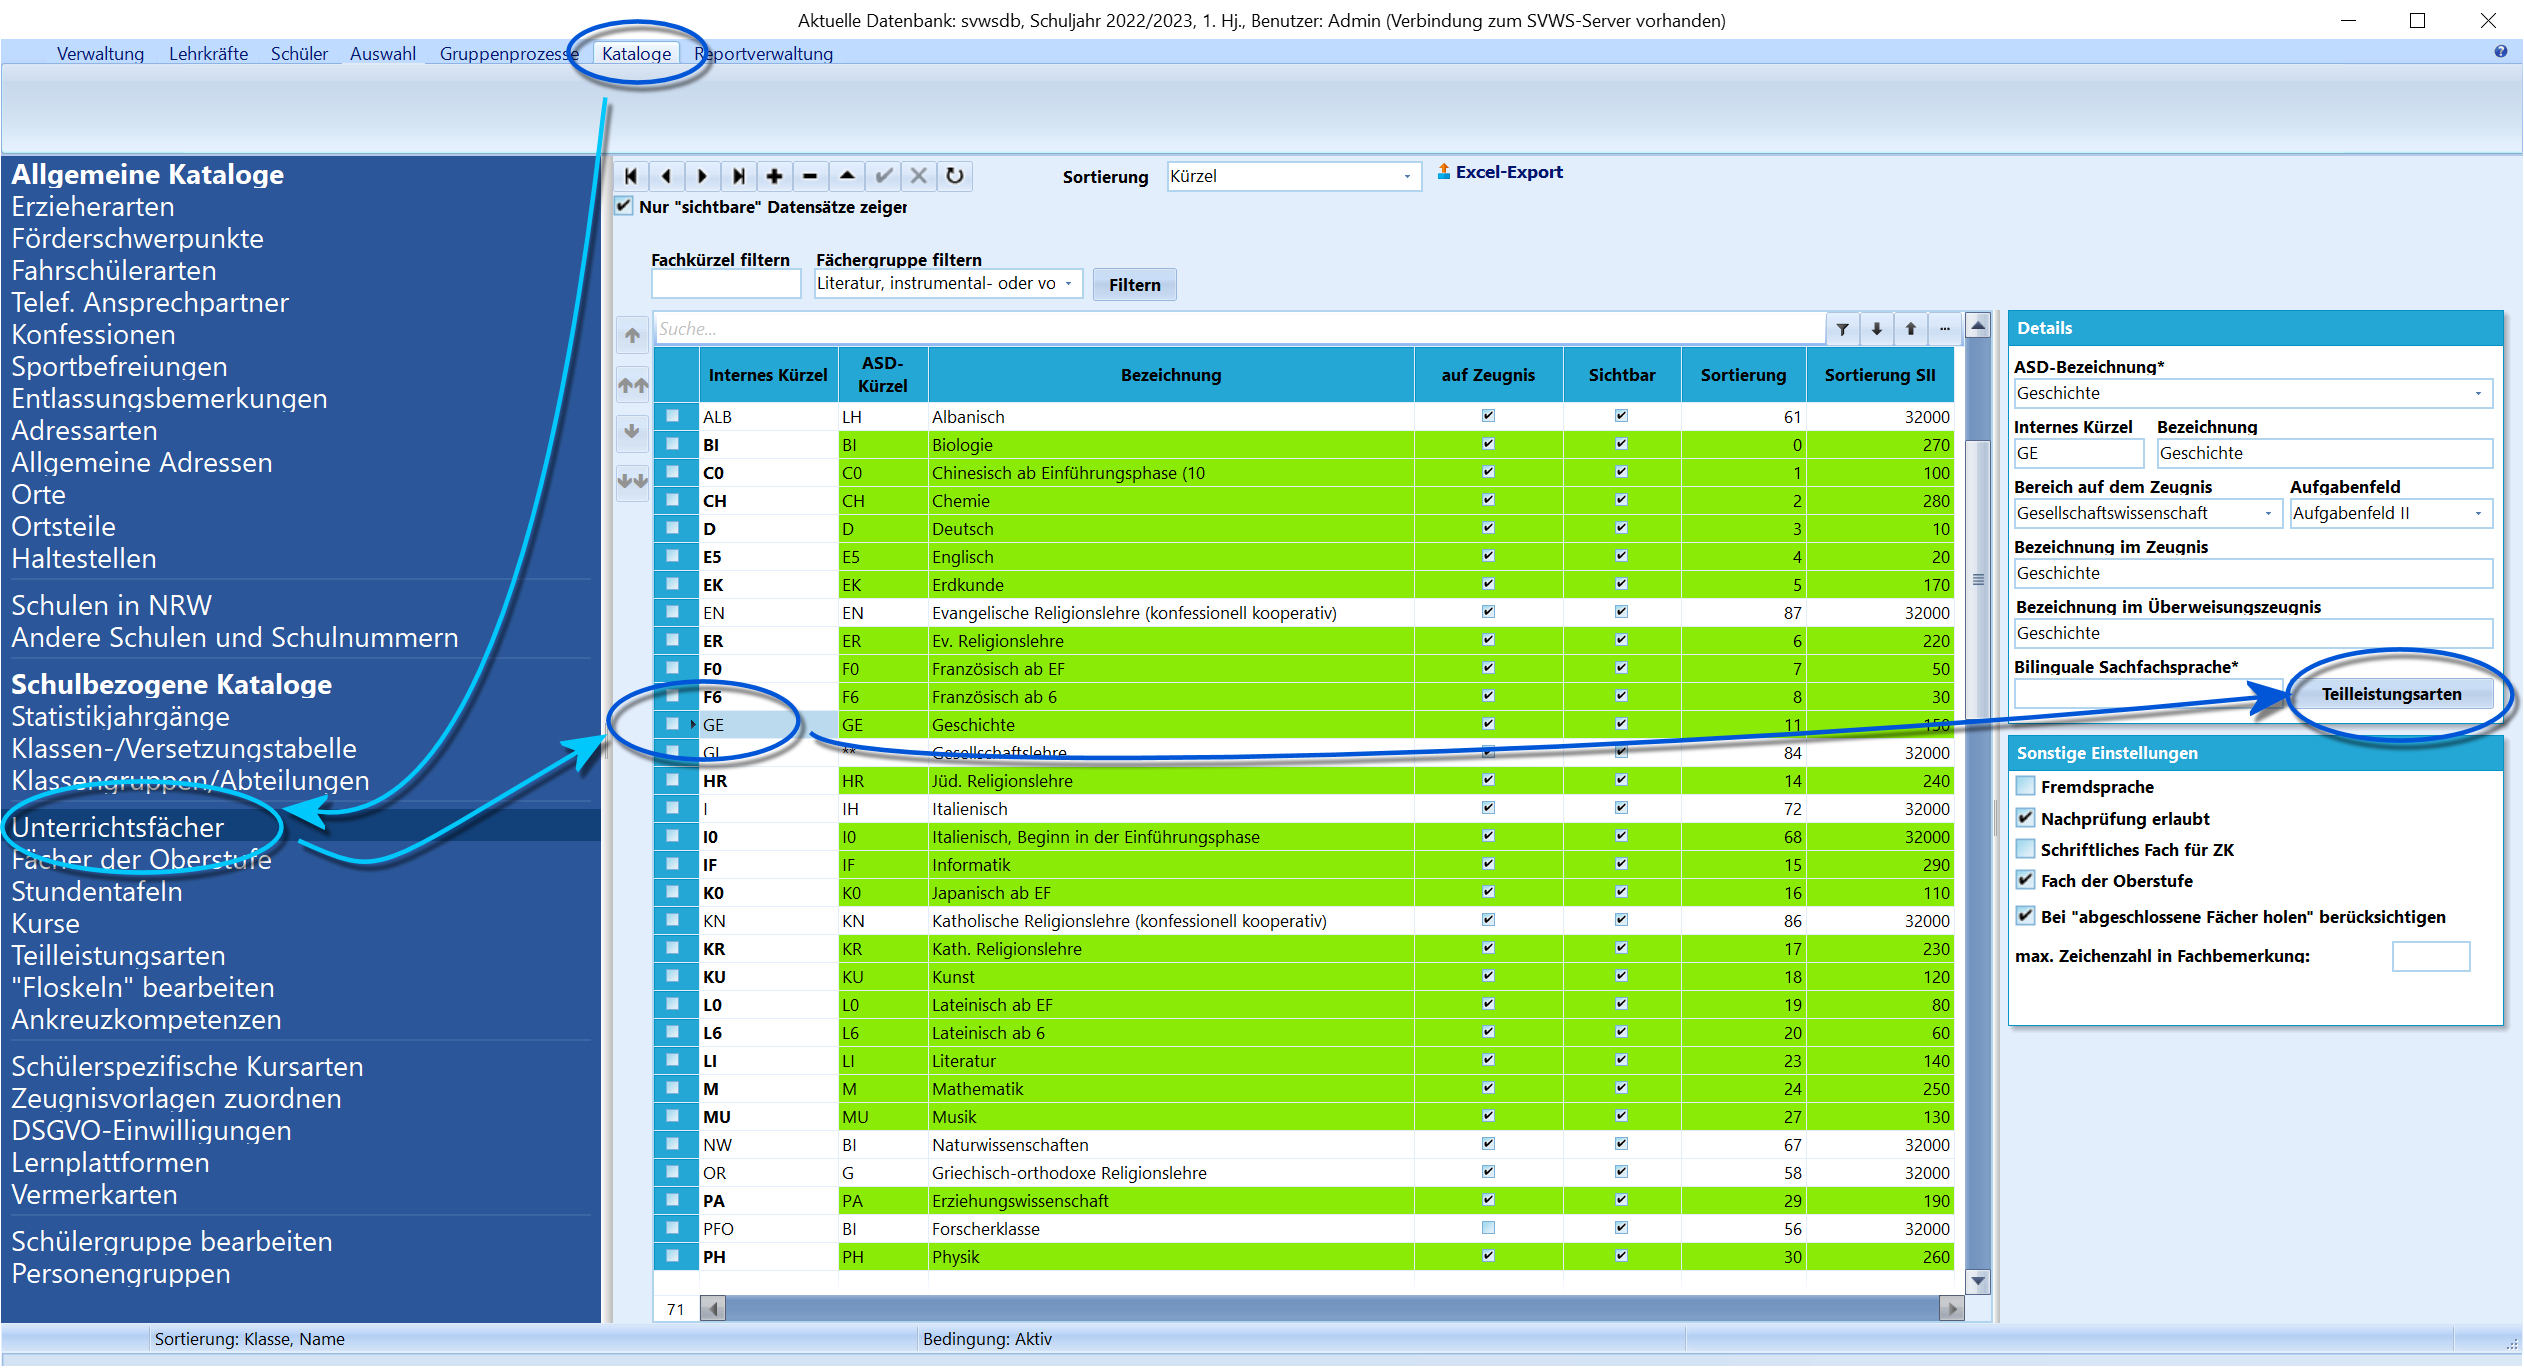
Task: Toggle 'Nur sichtbare Datensätze zeigen' checkbox
Action: click(x=624, y=206)
